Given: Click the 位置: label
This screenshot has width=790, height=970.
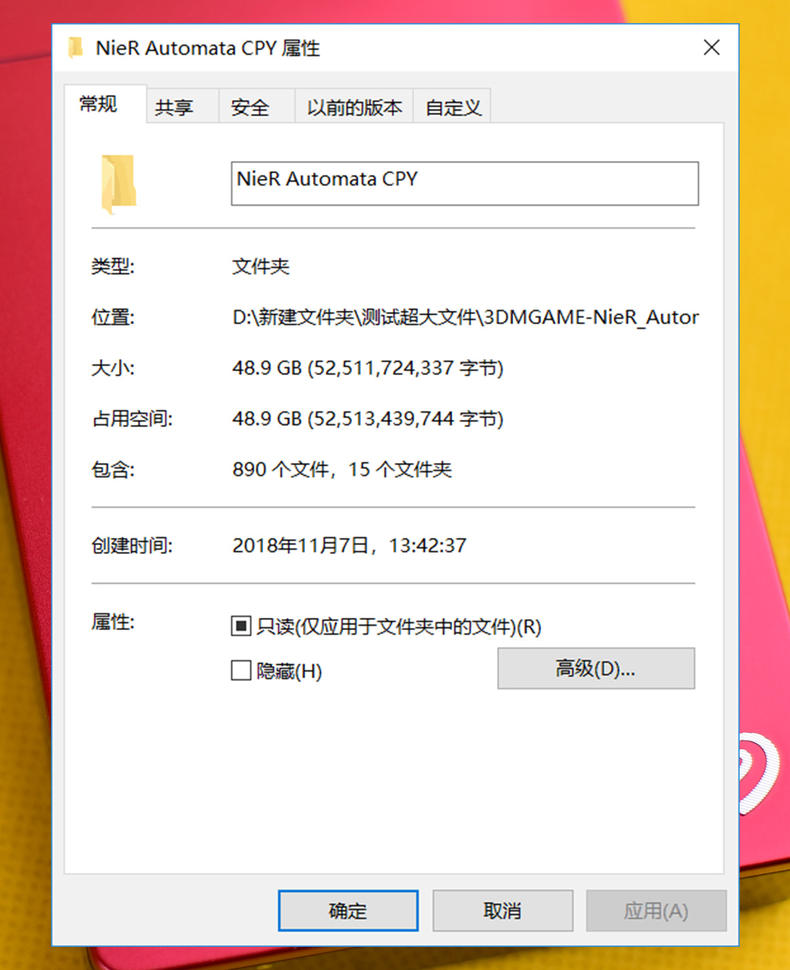Looking at the screenshot, I should (x=113, y=317).
